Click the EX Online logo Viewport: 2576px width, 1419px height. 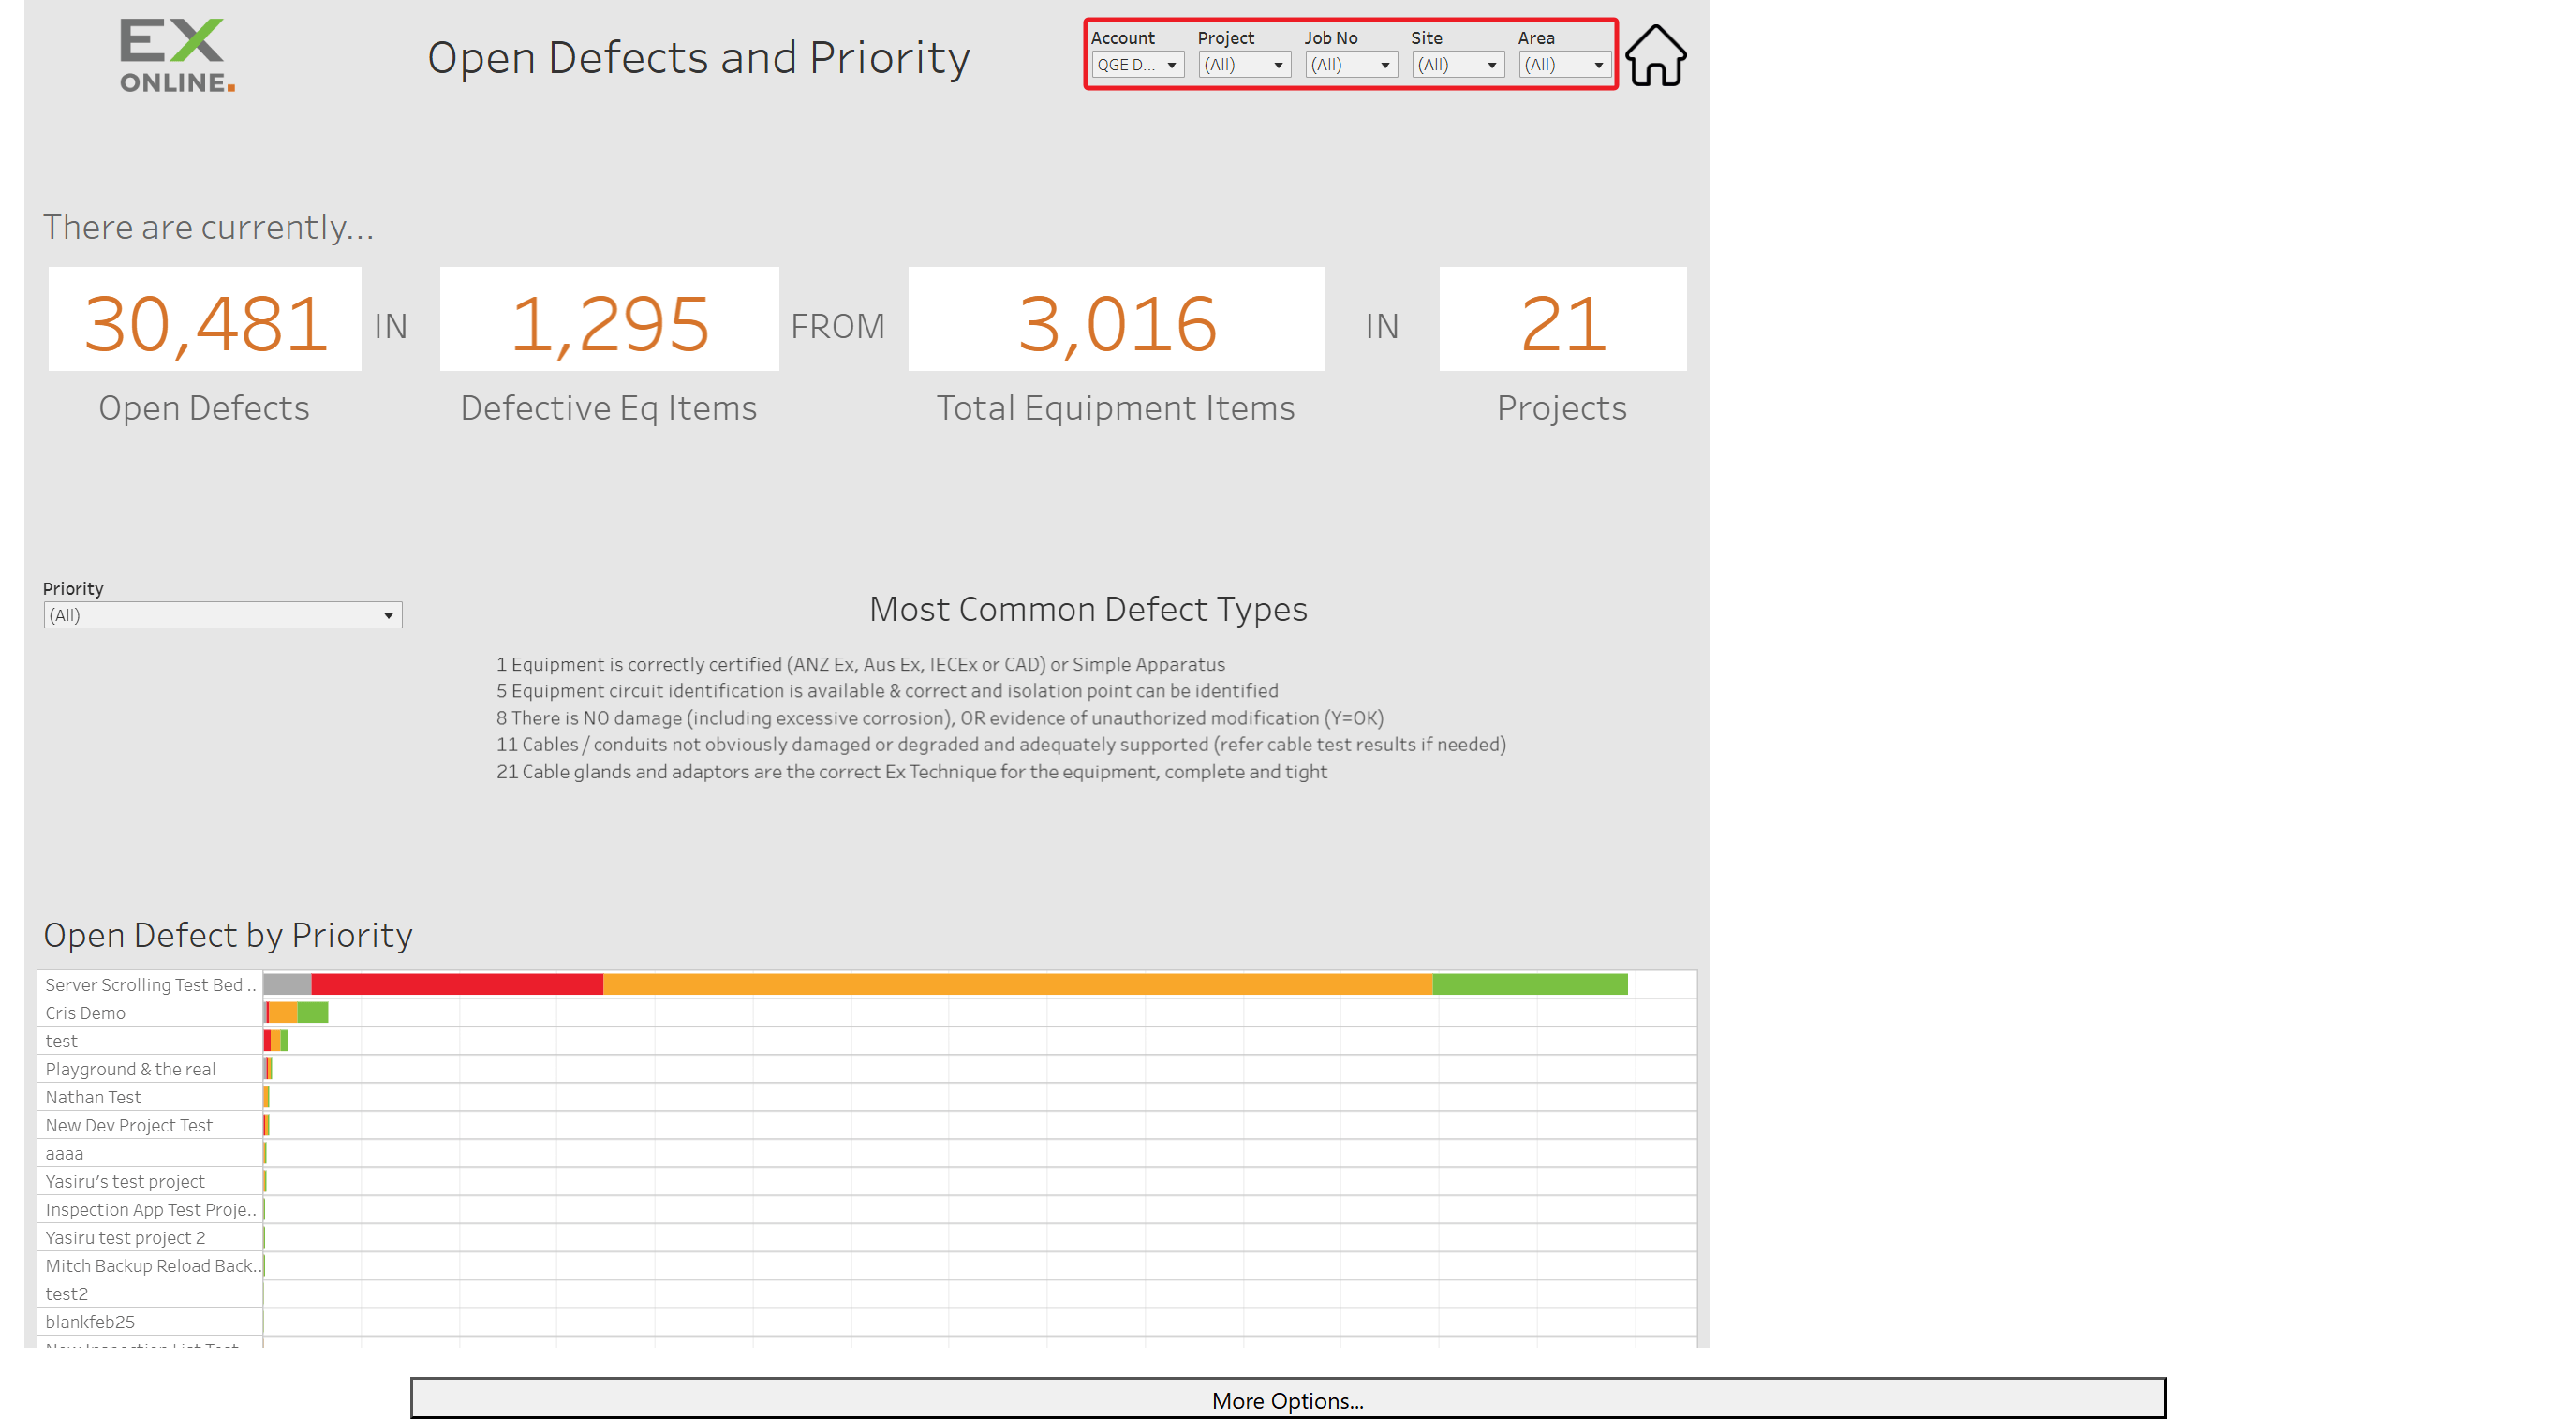coord(177,56)
